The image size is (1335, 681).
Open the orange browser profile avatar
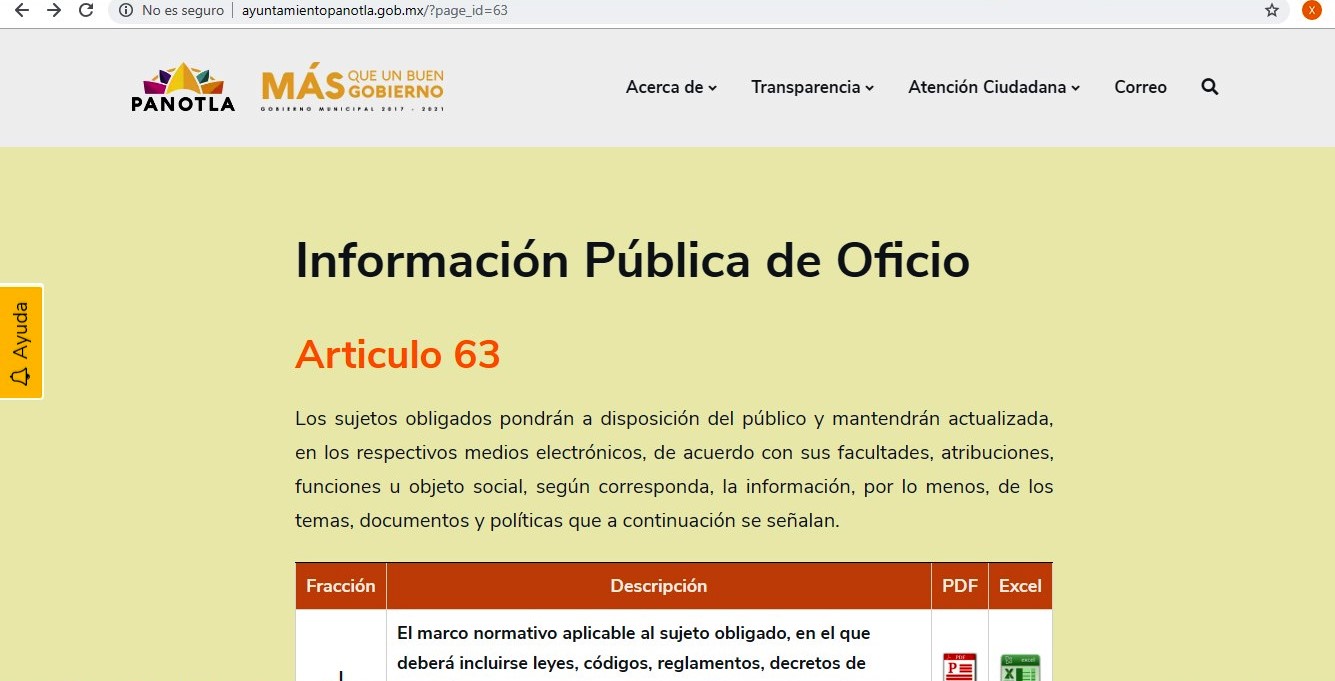point(1311,10)
